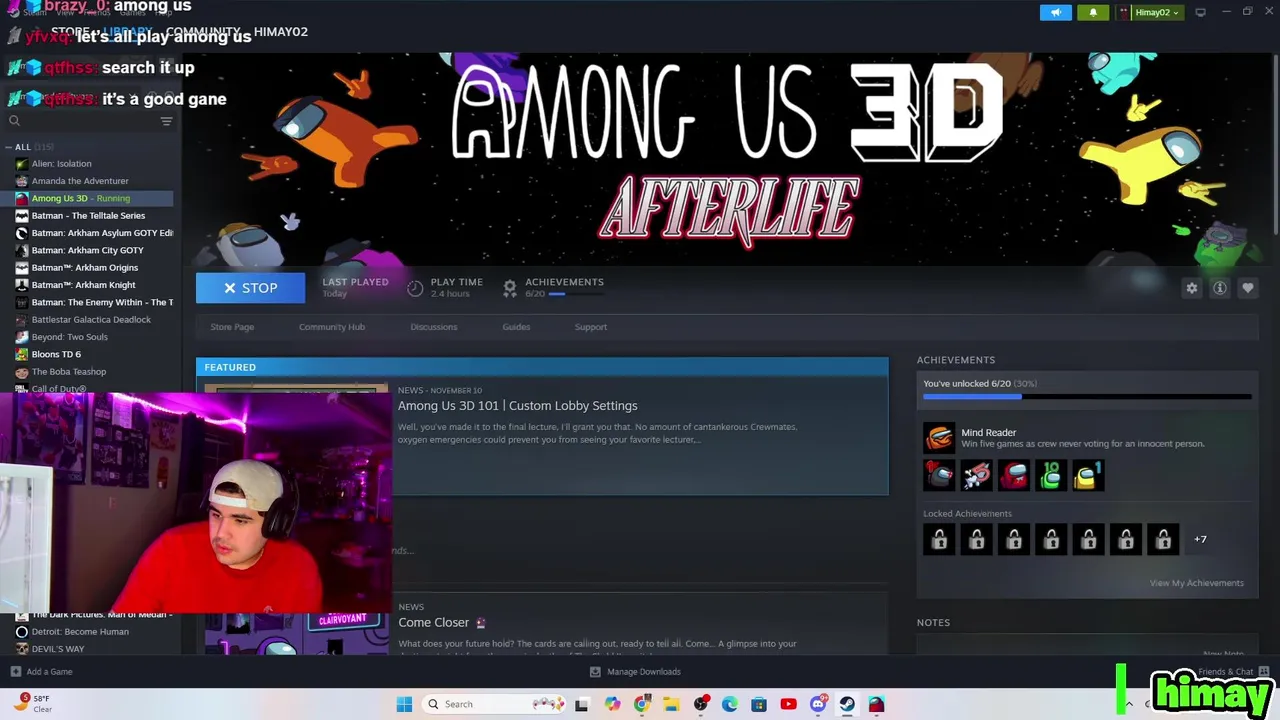
Task: Show hidden system tray icons chevron
Action: click(x=1130, y=704)
